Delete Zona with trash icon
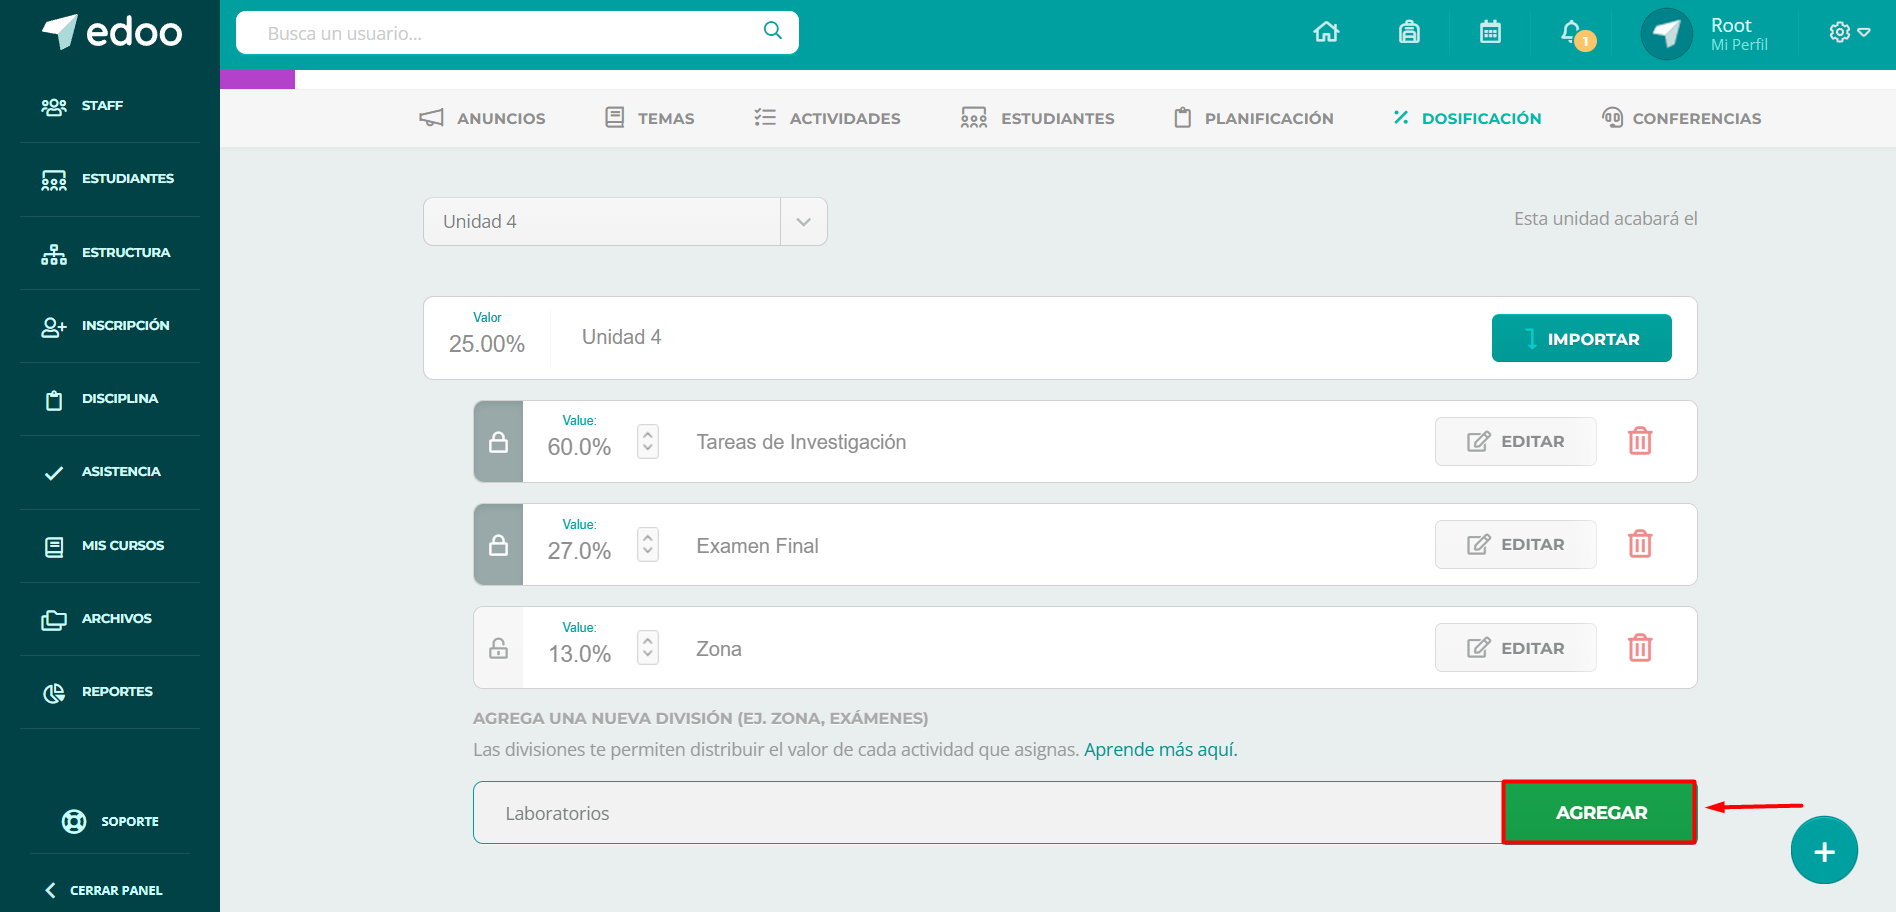Screen dimensions: 1896x912 tap(1640, 648)
